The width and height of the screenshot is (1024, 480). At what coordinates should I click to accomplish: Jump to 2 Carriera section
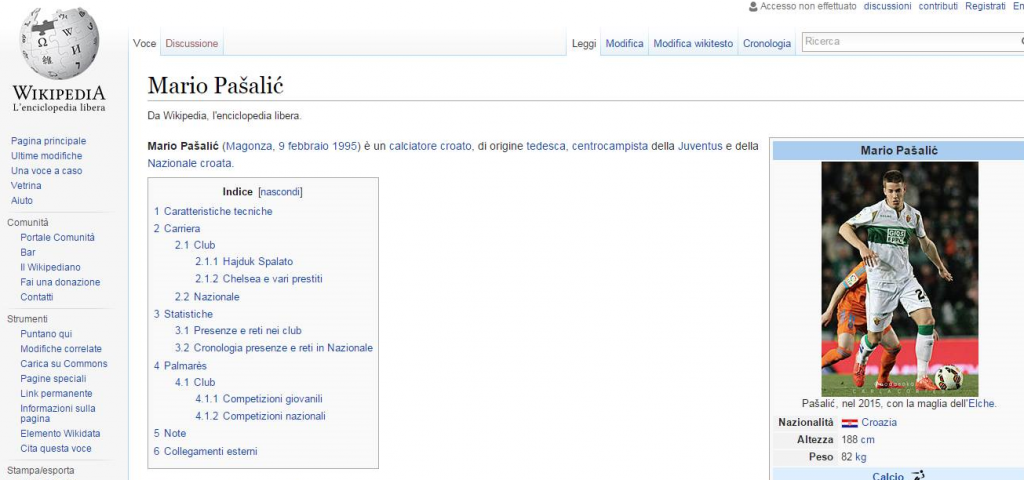pyautogui.click(x=177, y=229)
